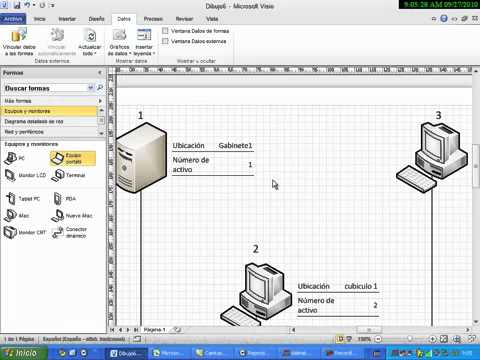Open the Diagrama detallado de red stencil
The width and height of the screenshot is (480, 360).
coord(49,121)
